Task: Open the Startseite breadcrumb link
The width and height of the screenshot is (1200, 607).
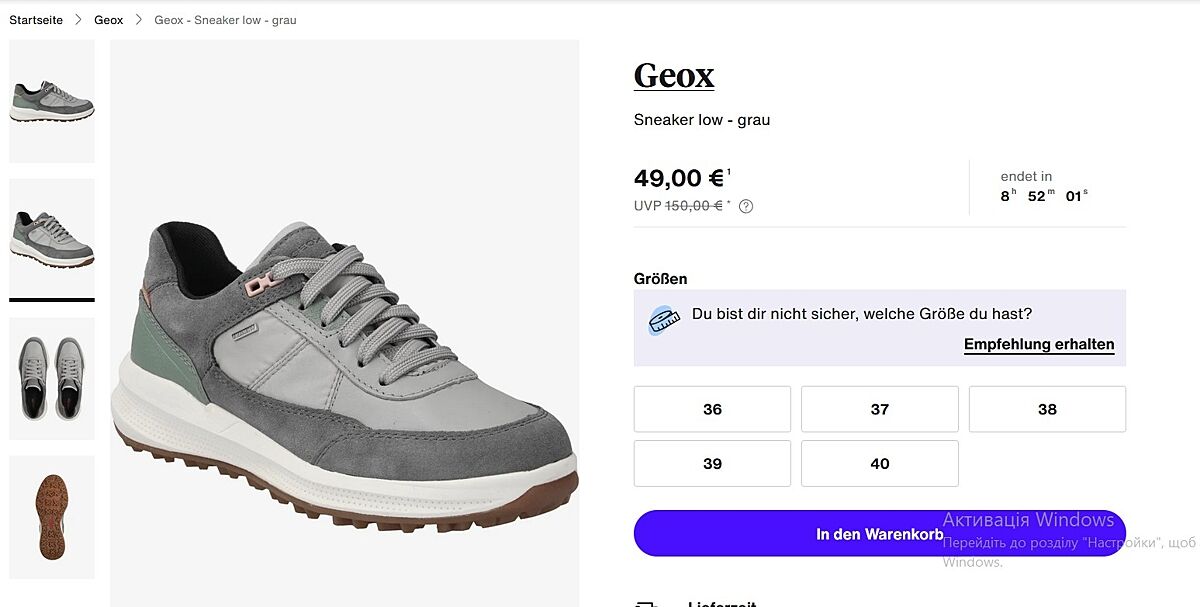Action: (x=36, y=20)
